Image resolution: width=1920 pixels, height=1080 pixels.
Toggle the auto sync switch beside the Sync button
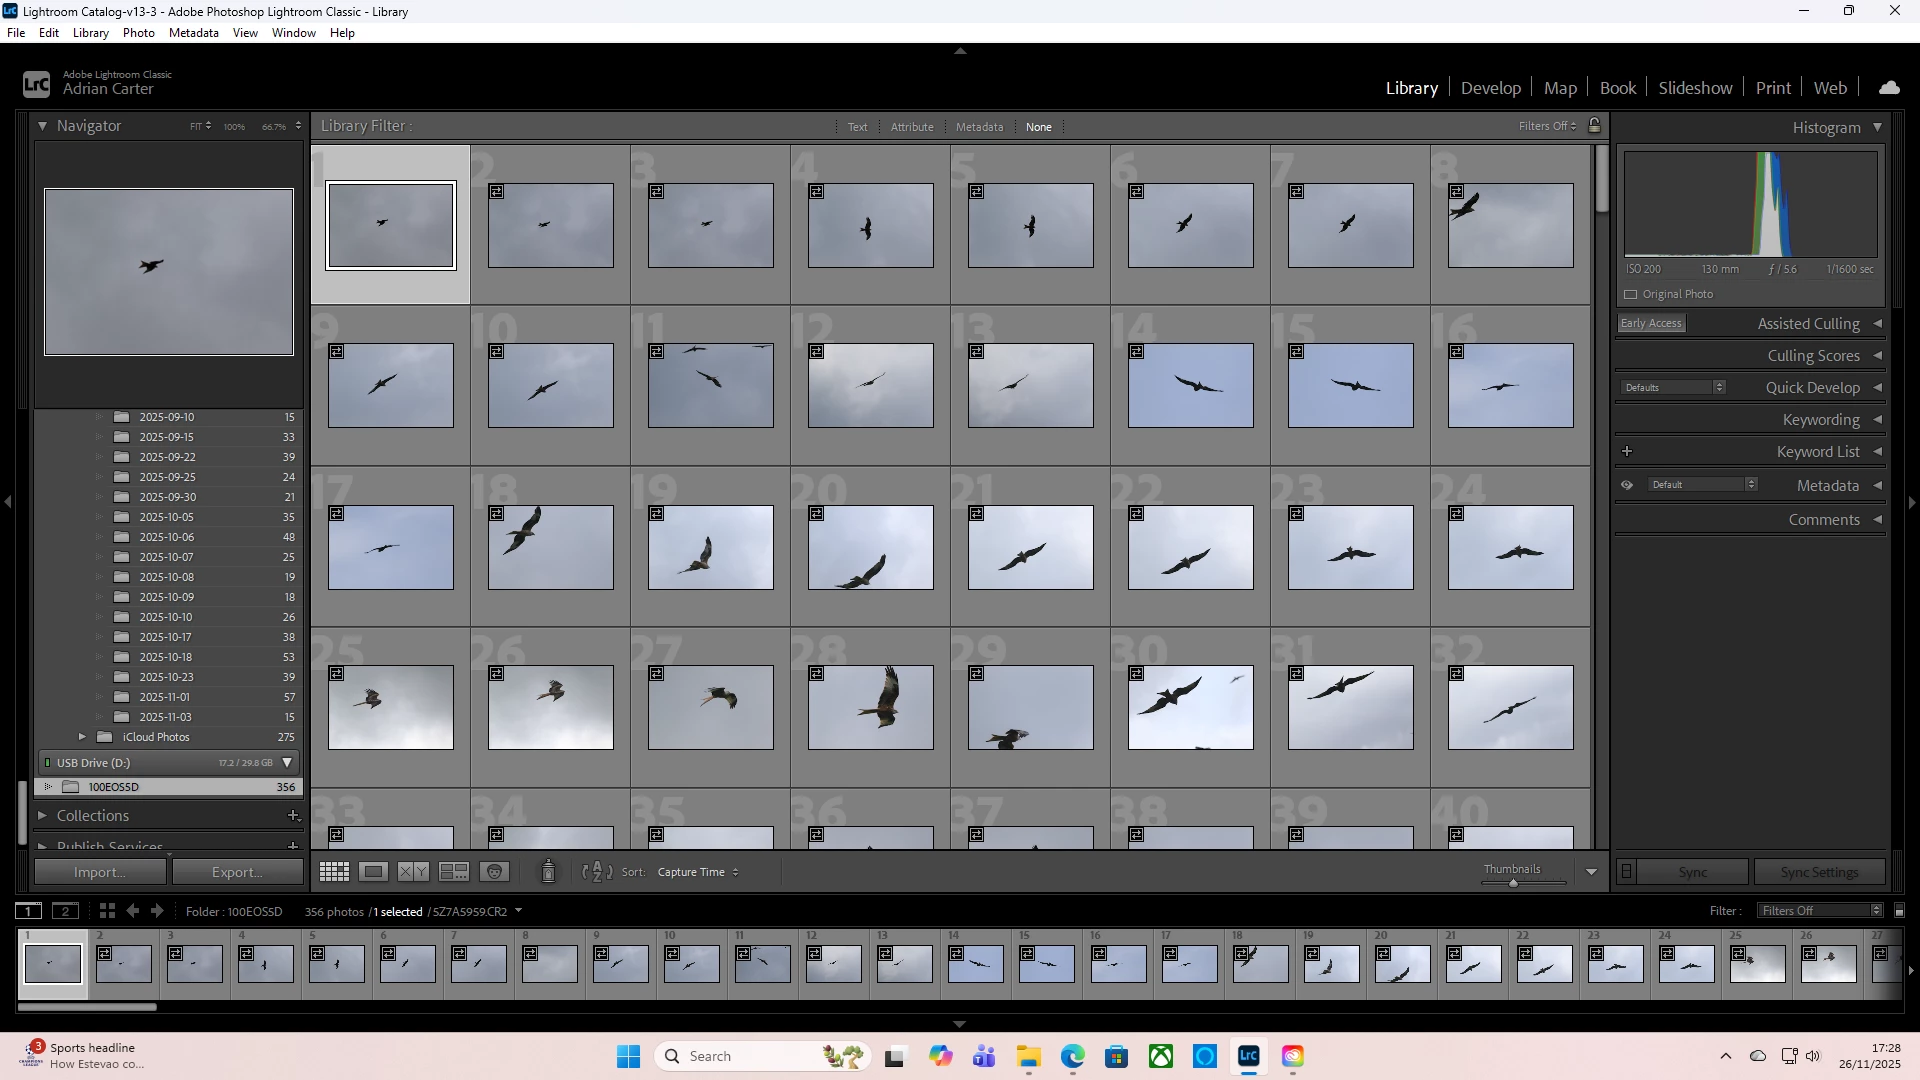(x=1627, y=872)
